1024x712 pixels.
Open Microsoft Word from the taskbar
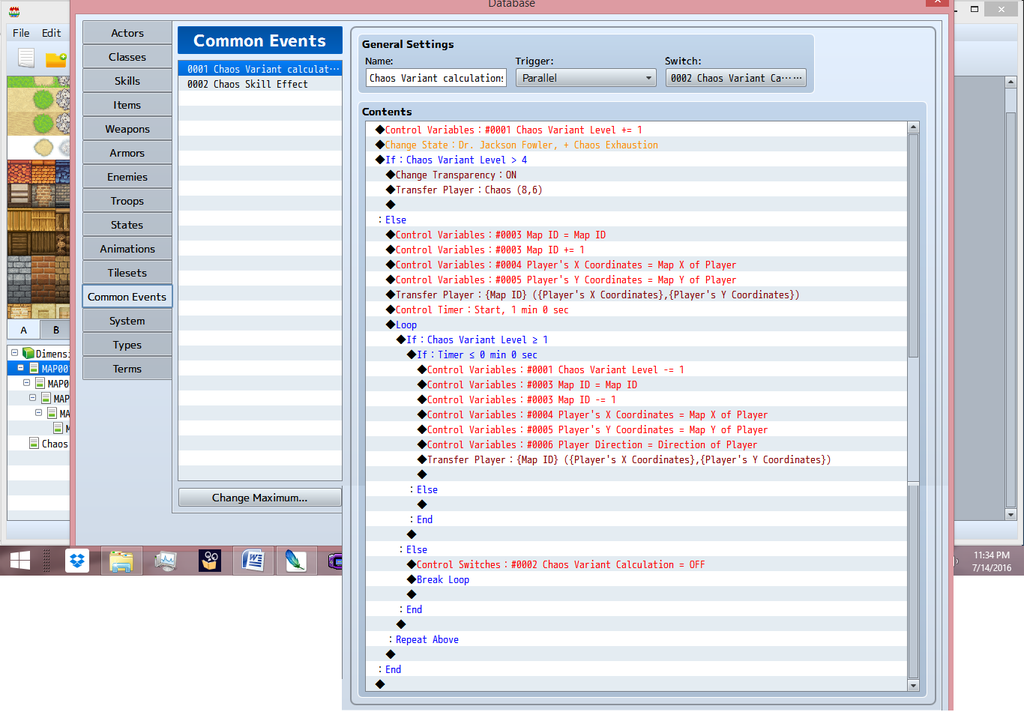pyautogui.click(x=251, y=561)
